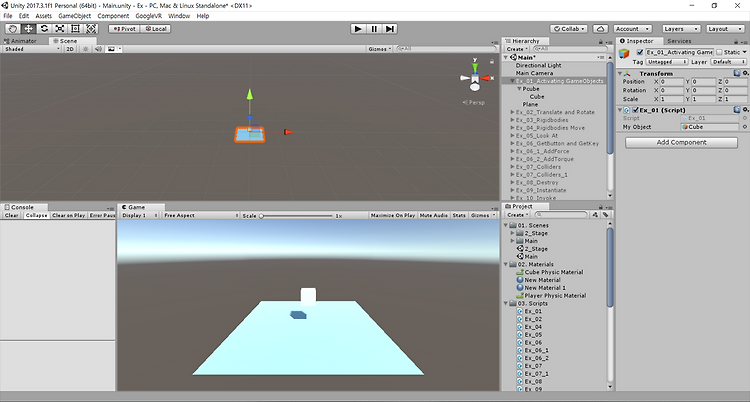Toggle Stats overlay in Game view
The height and width of the screenshot is (402, 750).
click(x=459, y=215)
